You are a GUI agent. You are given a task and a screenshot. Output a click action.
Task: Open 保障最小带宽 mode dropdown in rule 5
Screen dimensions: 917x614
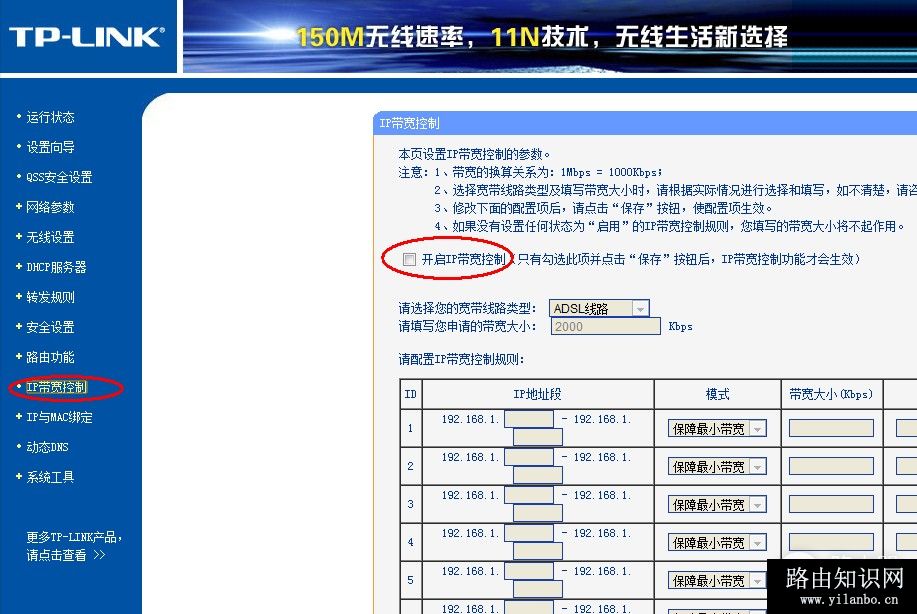(717, 581)
